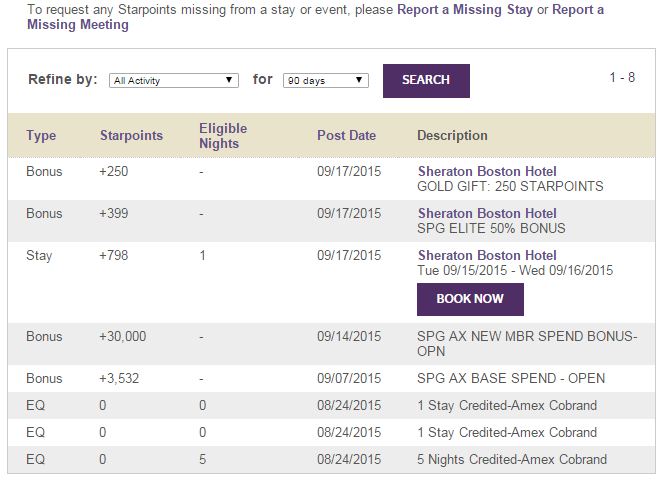
Task: Open the Report a Missing Stay link
Action: (465, 10)
